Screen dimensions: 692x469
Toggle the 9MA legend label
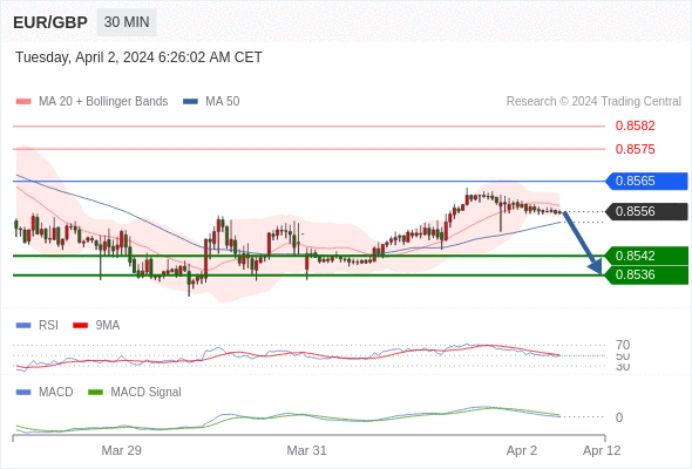tap(108, 326)
